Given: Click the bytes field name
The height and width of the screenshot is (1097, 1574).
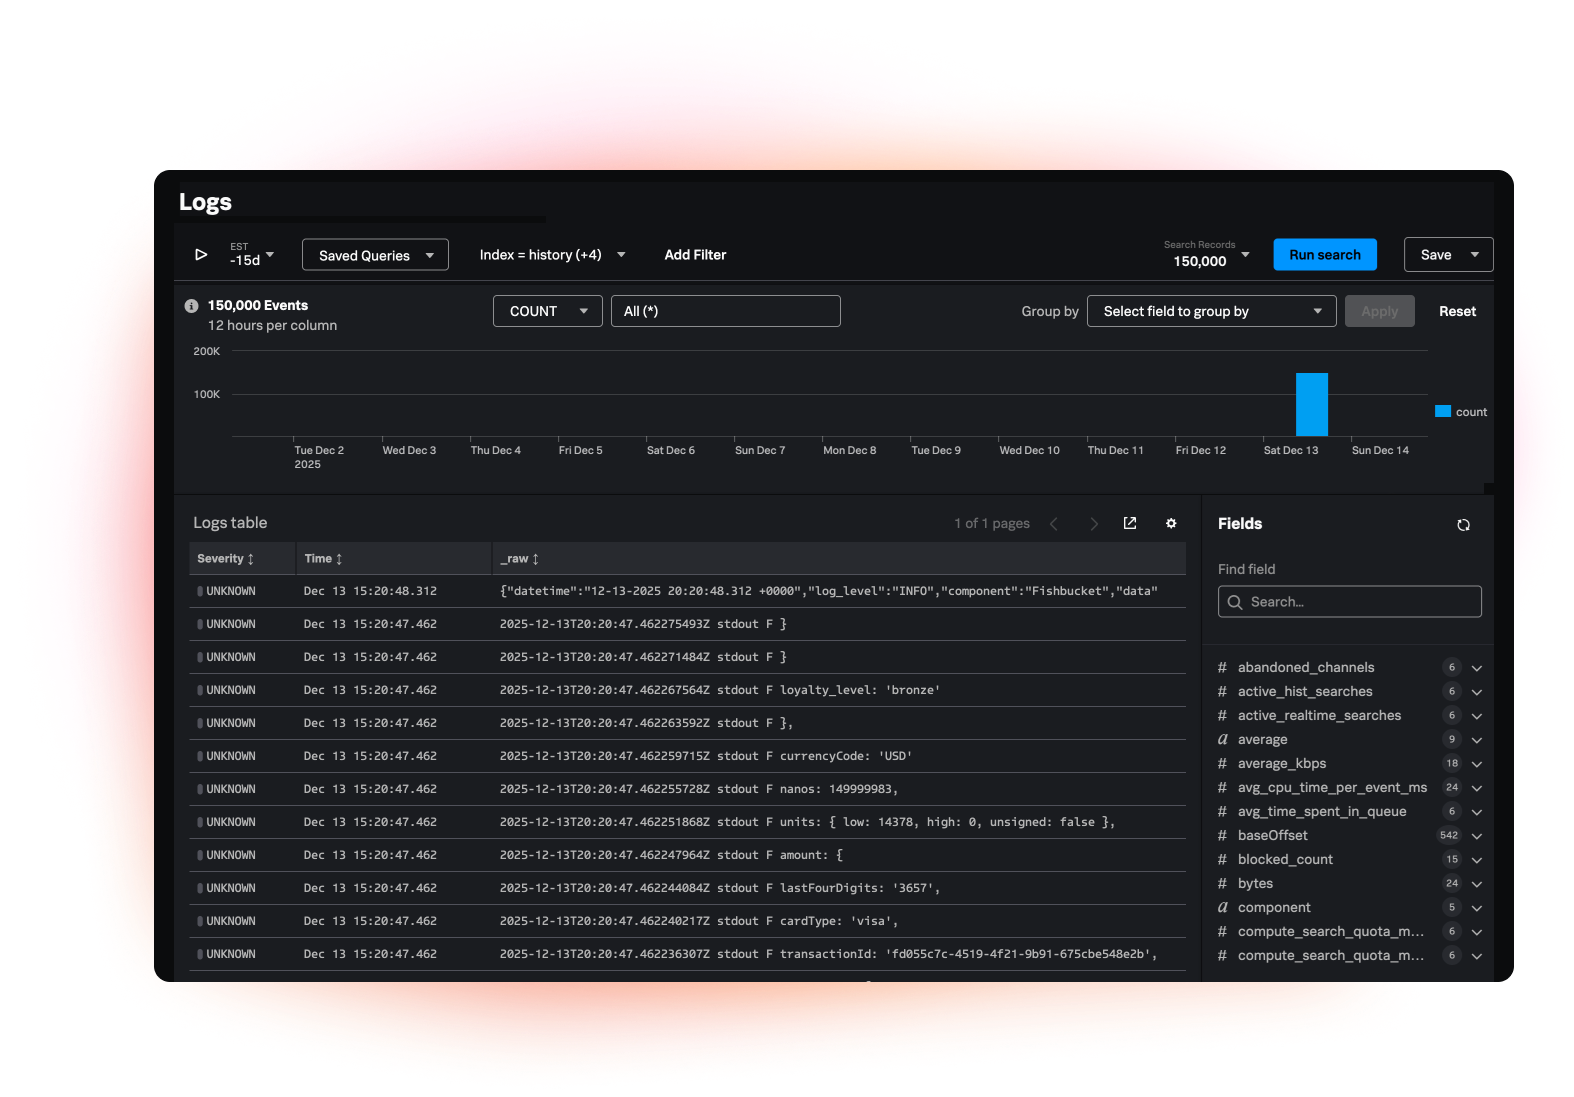Looking at the screenshot, I should pos(1255,883).
